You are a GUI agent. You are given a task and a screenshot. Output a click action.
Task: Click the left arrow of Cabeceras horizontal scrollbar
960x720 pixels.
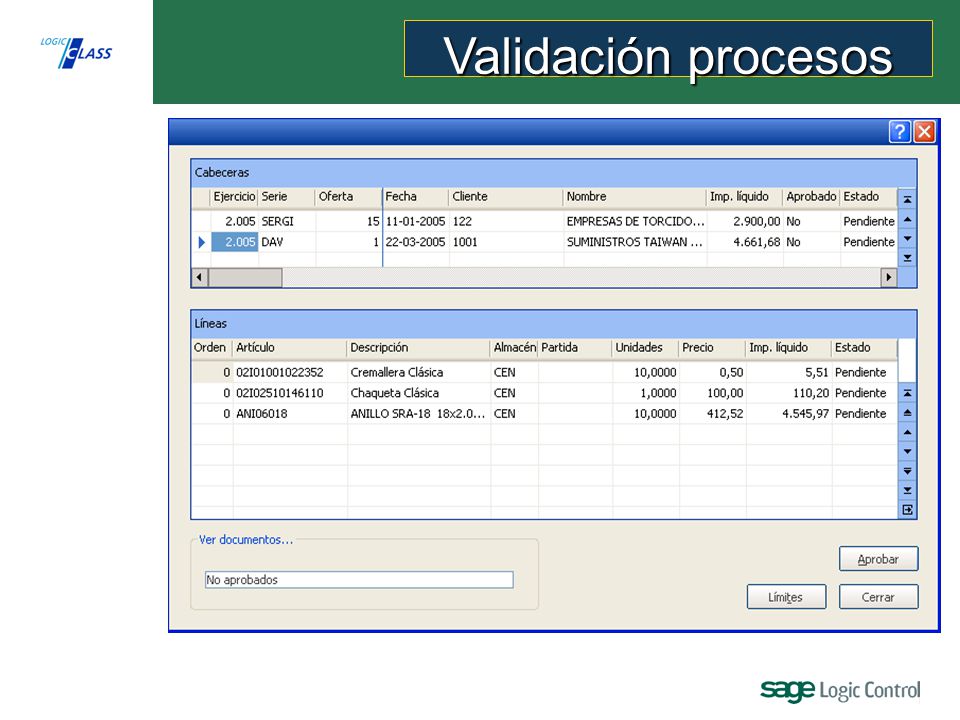coord(200,277)
